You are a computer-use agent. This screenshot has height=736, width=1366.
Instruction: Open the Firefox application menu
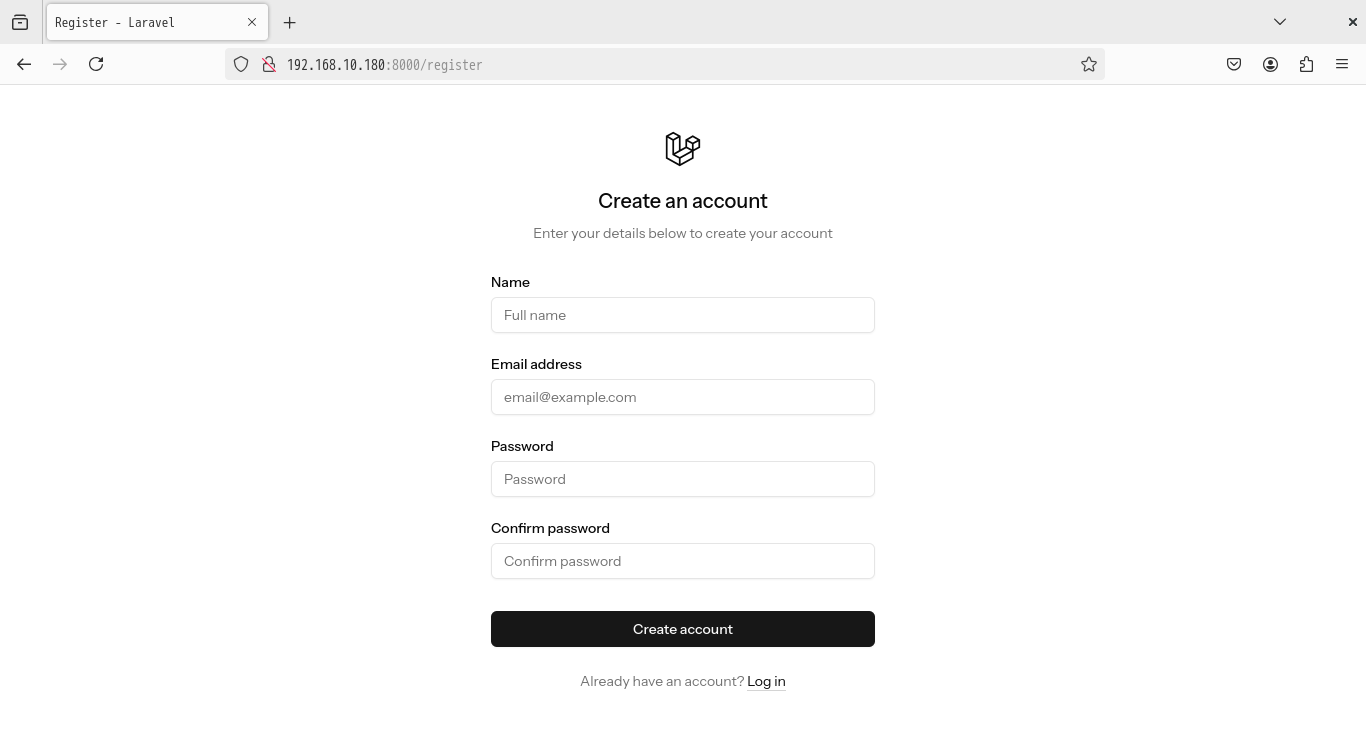coord(1342,64)
